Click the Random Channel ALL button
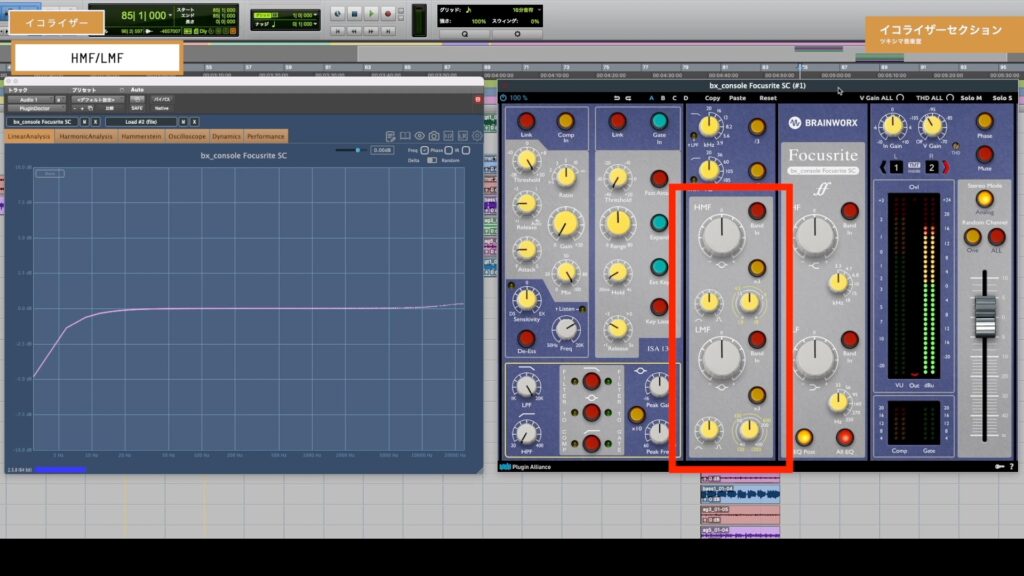Viewport: 1024px width, 576px height. tap(996, 236)
